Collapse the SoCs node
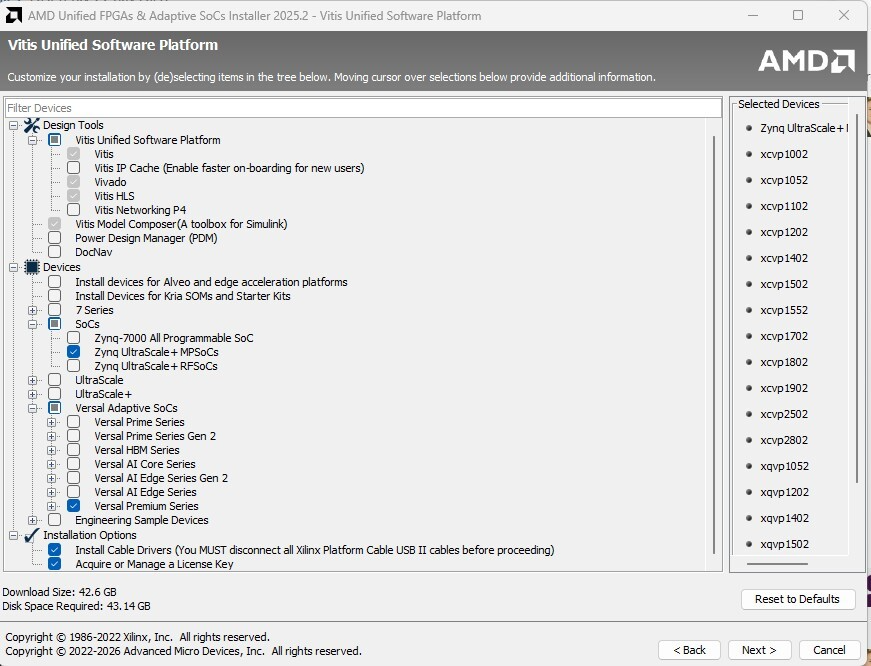This screenshot has height=666, width=871. (32, 324)
